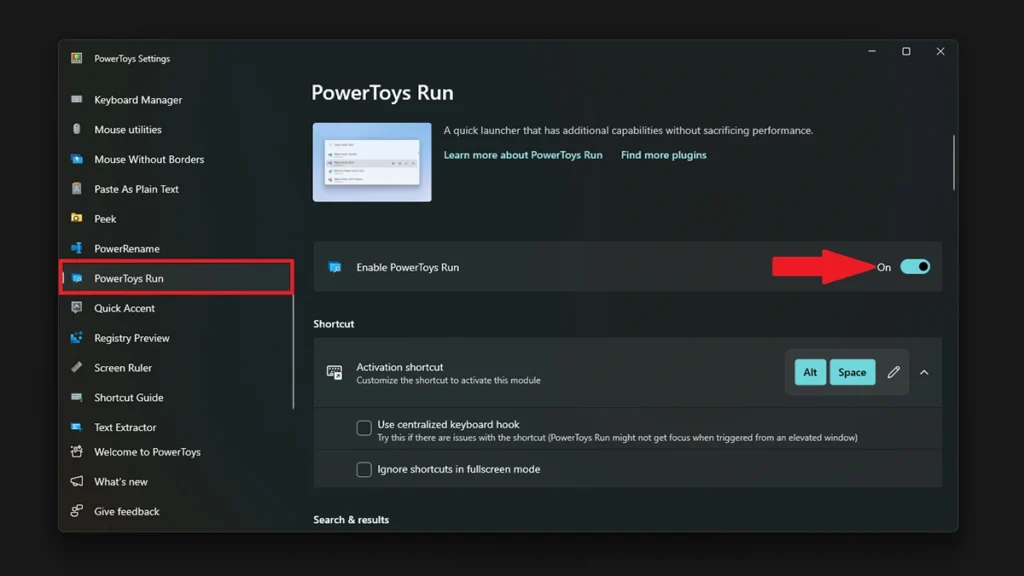This screenshot has height=576, width=1024.
Task: Click the Paste As Plain Text icon
Action: click(76, 189)
